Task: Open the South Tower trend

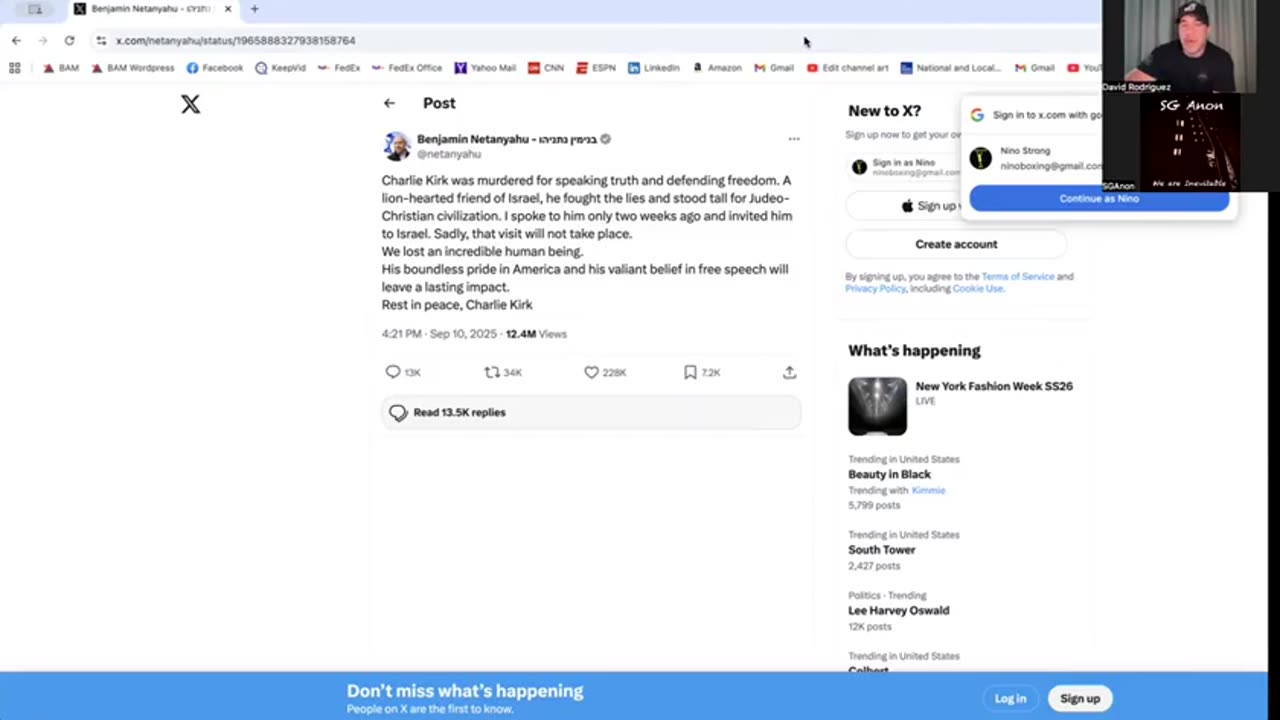Action: coord(882,550)
